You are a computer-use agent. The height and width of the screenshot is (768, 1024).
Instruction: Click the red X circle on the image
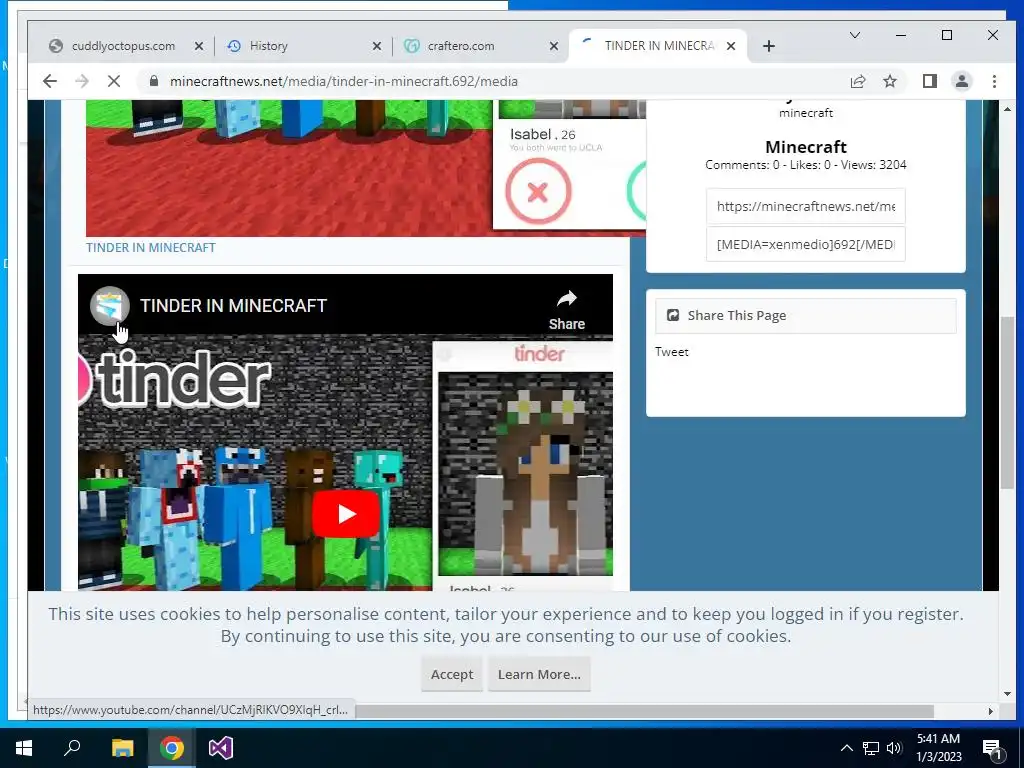pos(538,191)
